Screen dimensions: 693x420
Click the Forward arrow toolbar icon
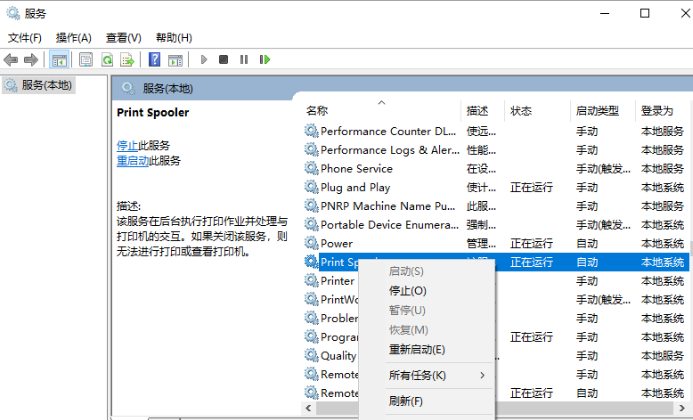pos(31,59)
